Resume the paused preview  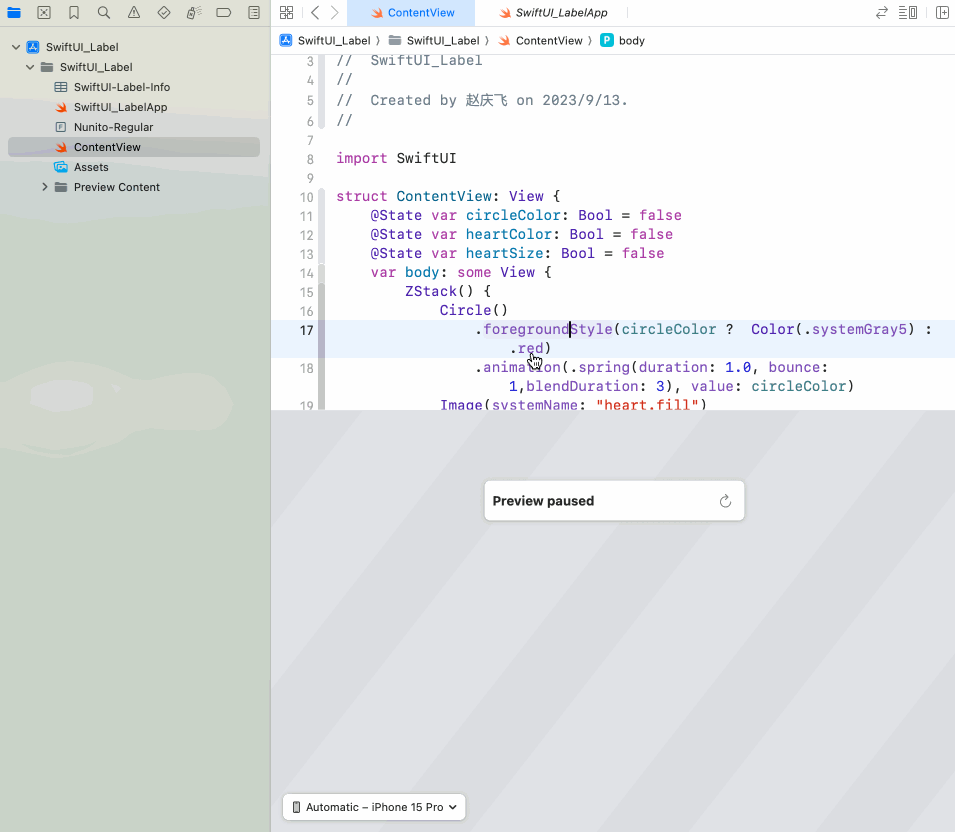coord(726,501)
